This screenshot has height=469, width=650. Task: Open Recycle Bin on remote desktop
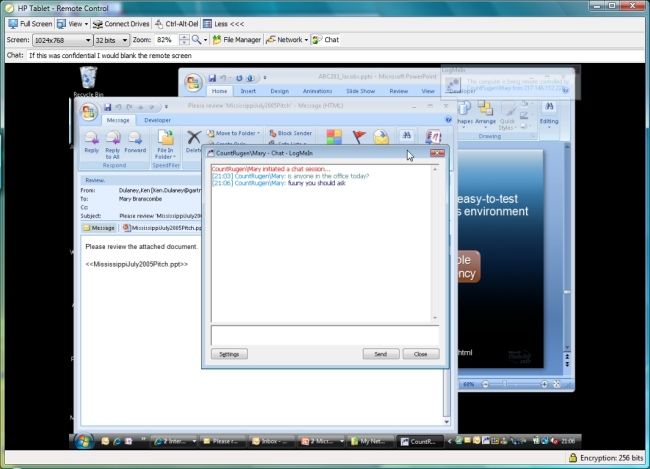[x=88, y=81]
